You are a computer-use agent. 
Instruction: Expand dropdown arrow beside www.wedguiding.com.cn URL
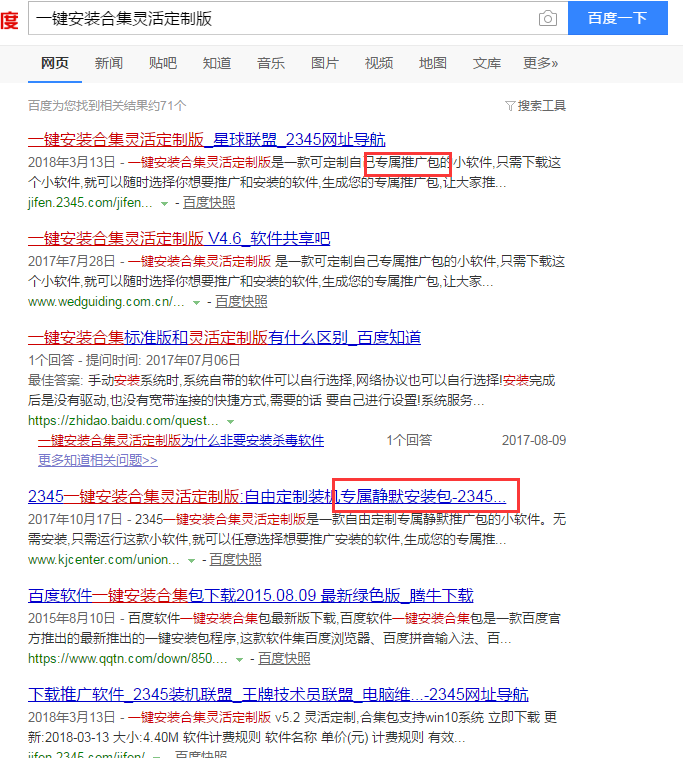pyautogui.click(x=196, y=303)
